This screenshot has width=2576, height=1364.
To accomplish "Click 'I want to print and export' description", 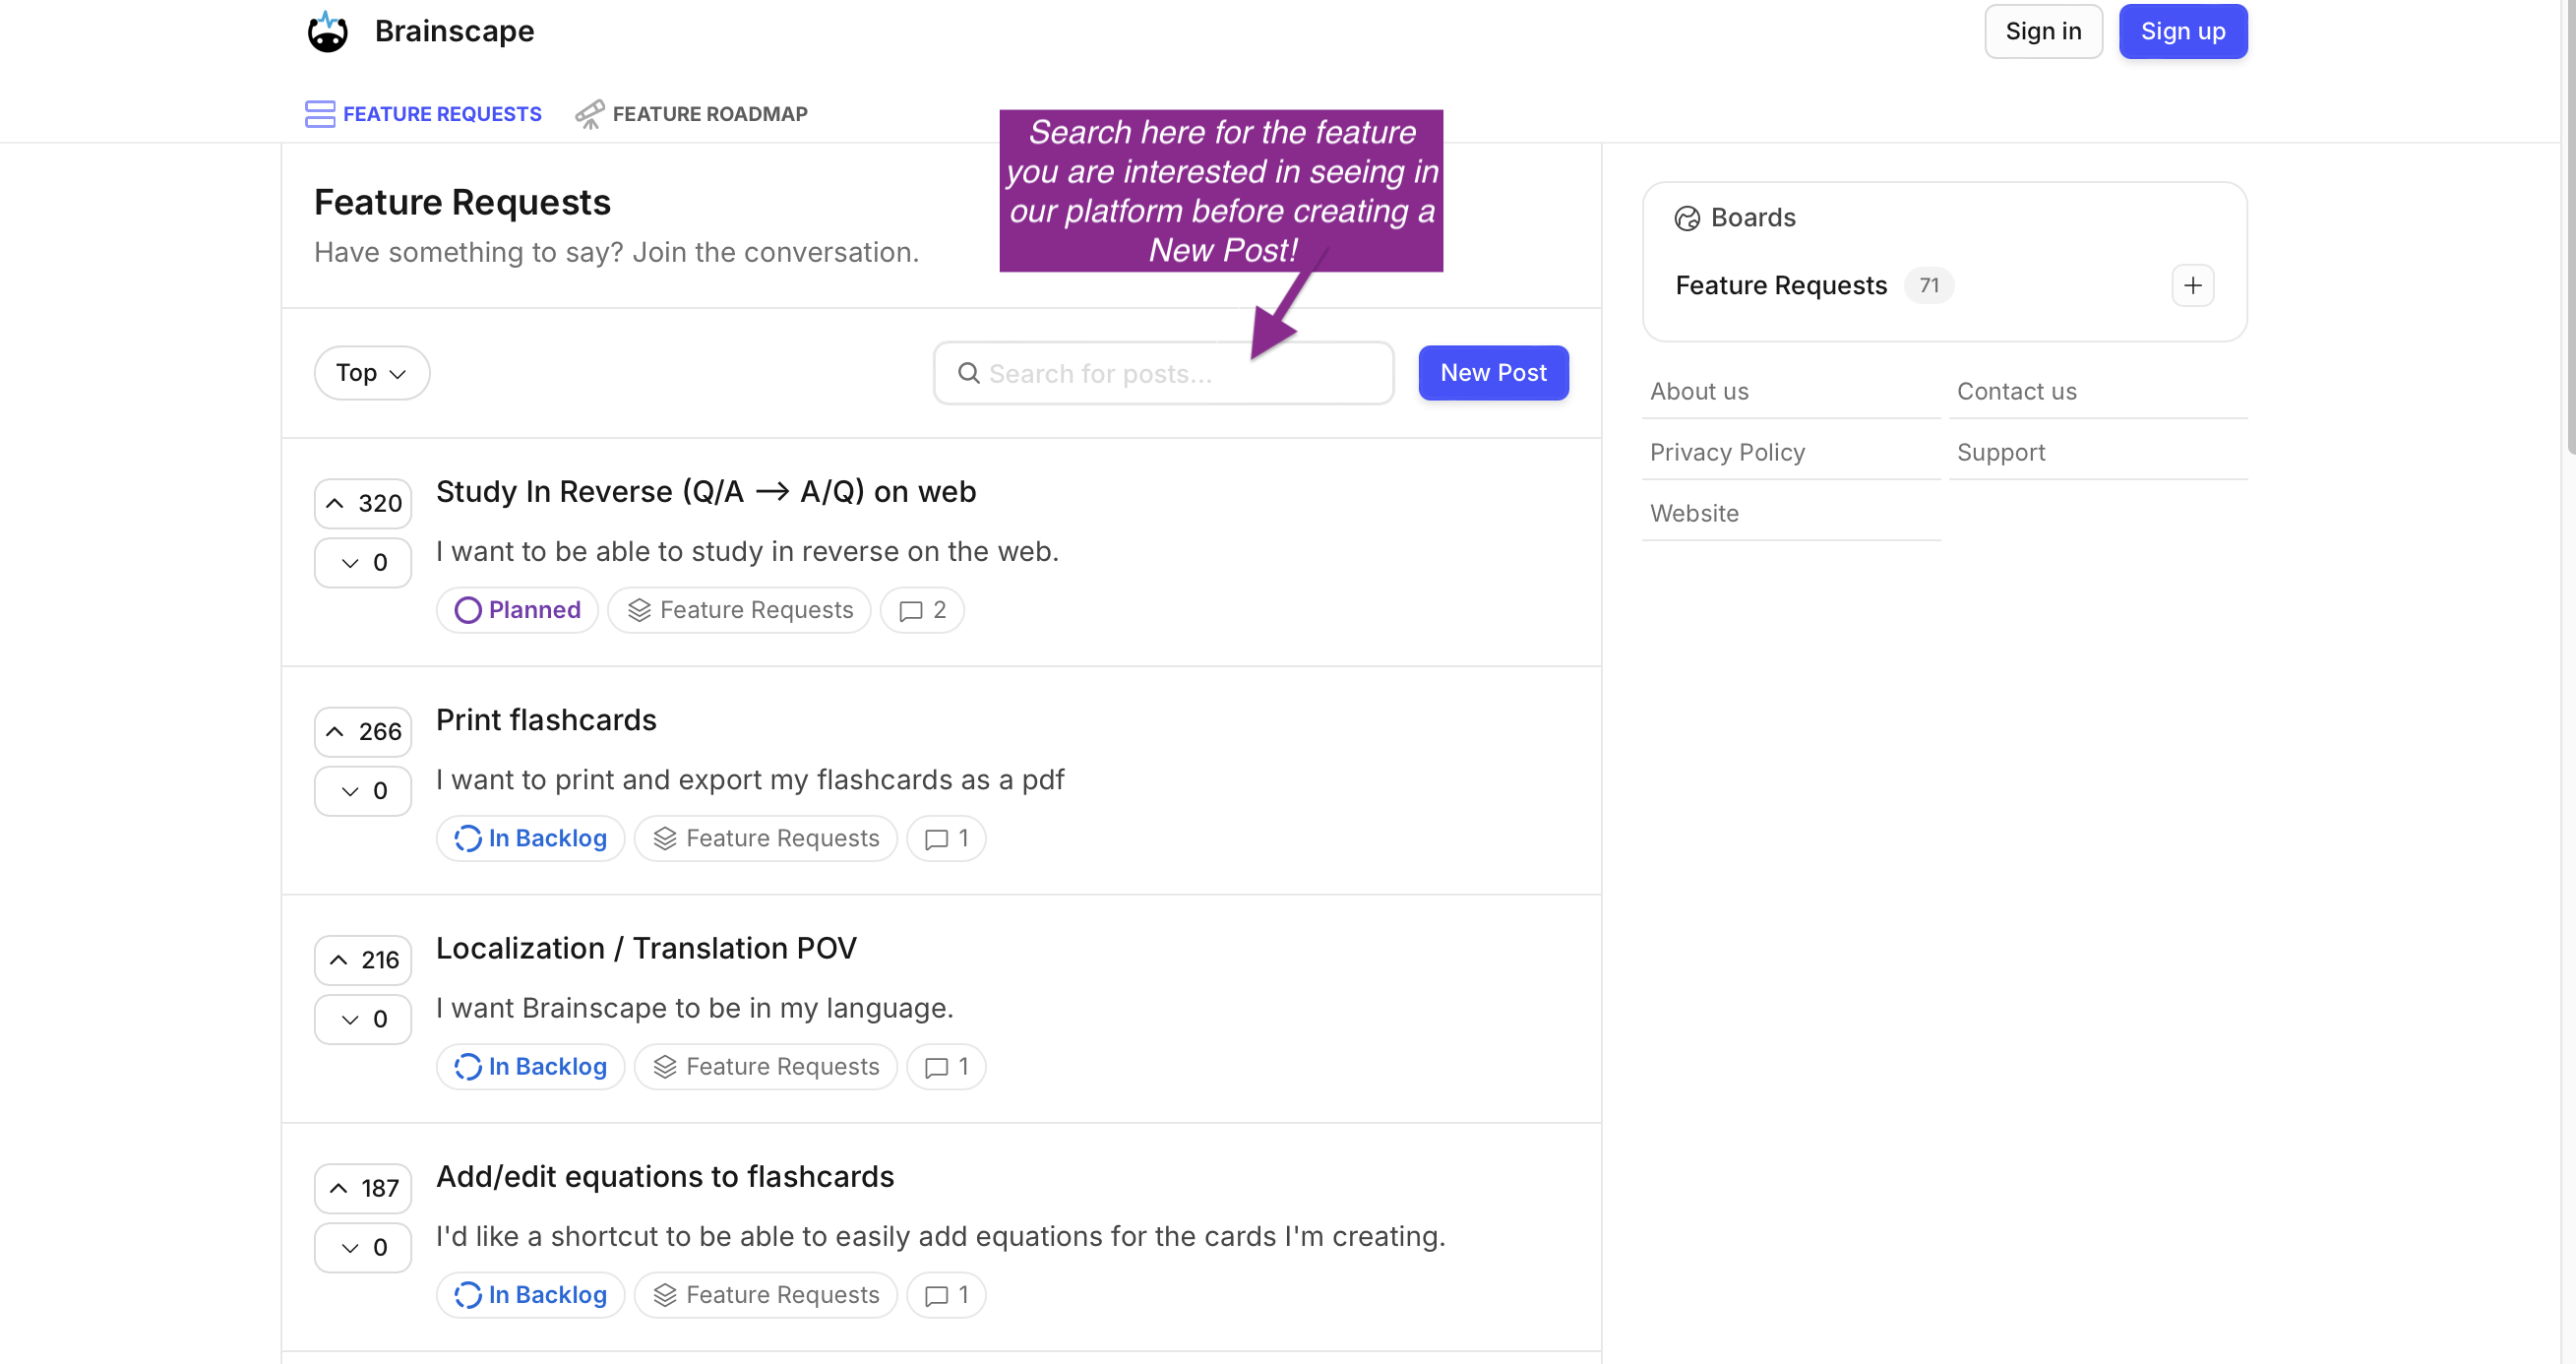I will (x=750, y=780).
